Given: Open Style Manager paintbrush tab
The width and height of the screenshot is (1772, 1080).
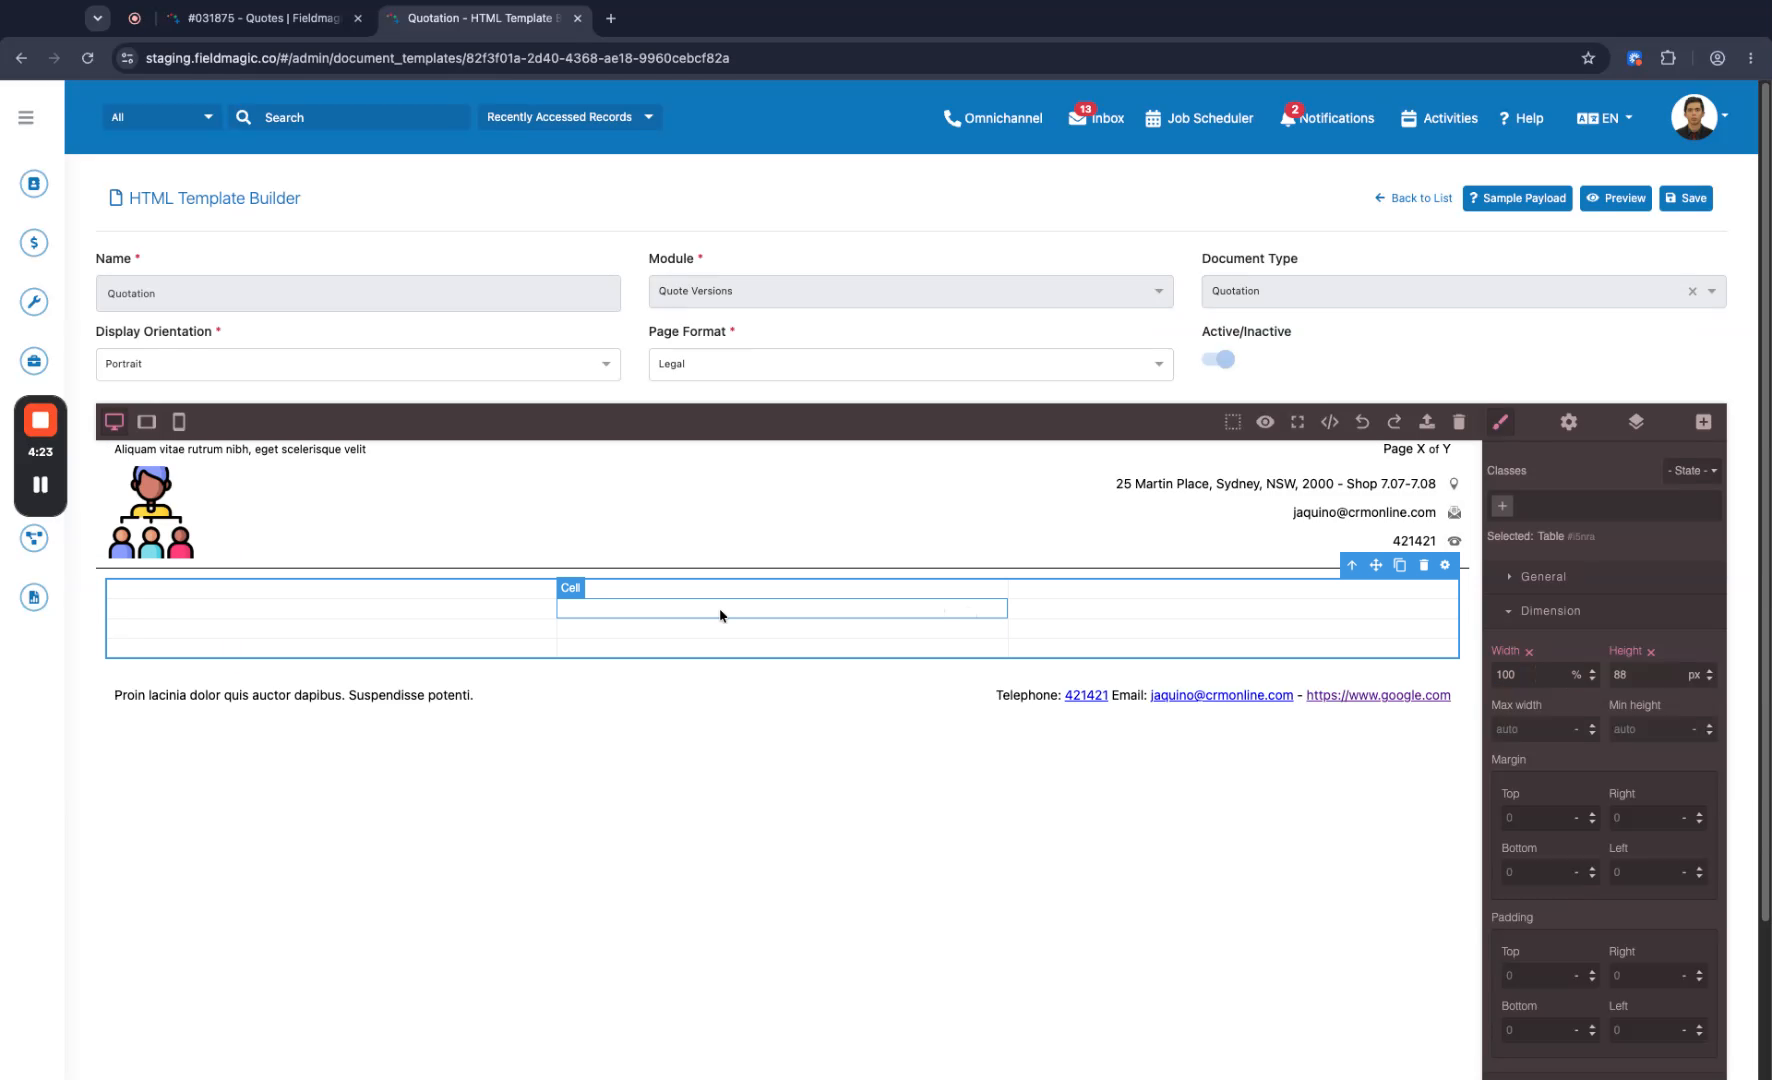Looking at the screenshot, I should [x=1500, y=422].
